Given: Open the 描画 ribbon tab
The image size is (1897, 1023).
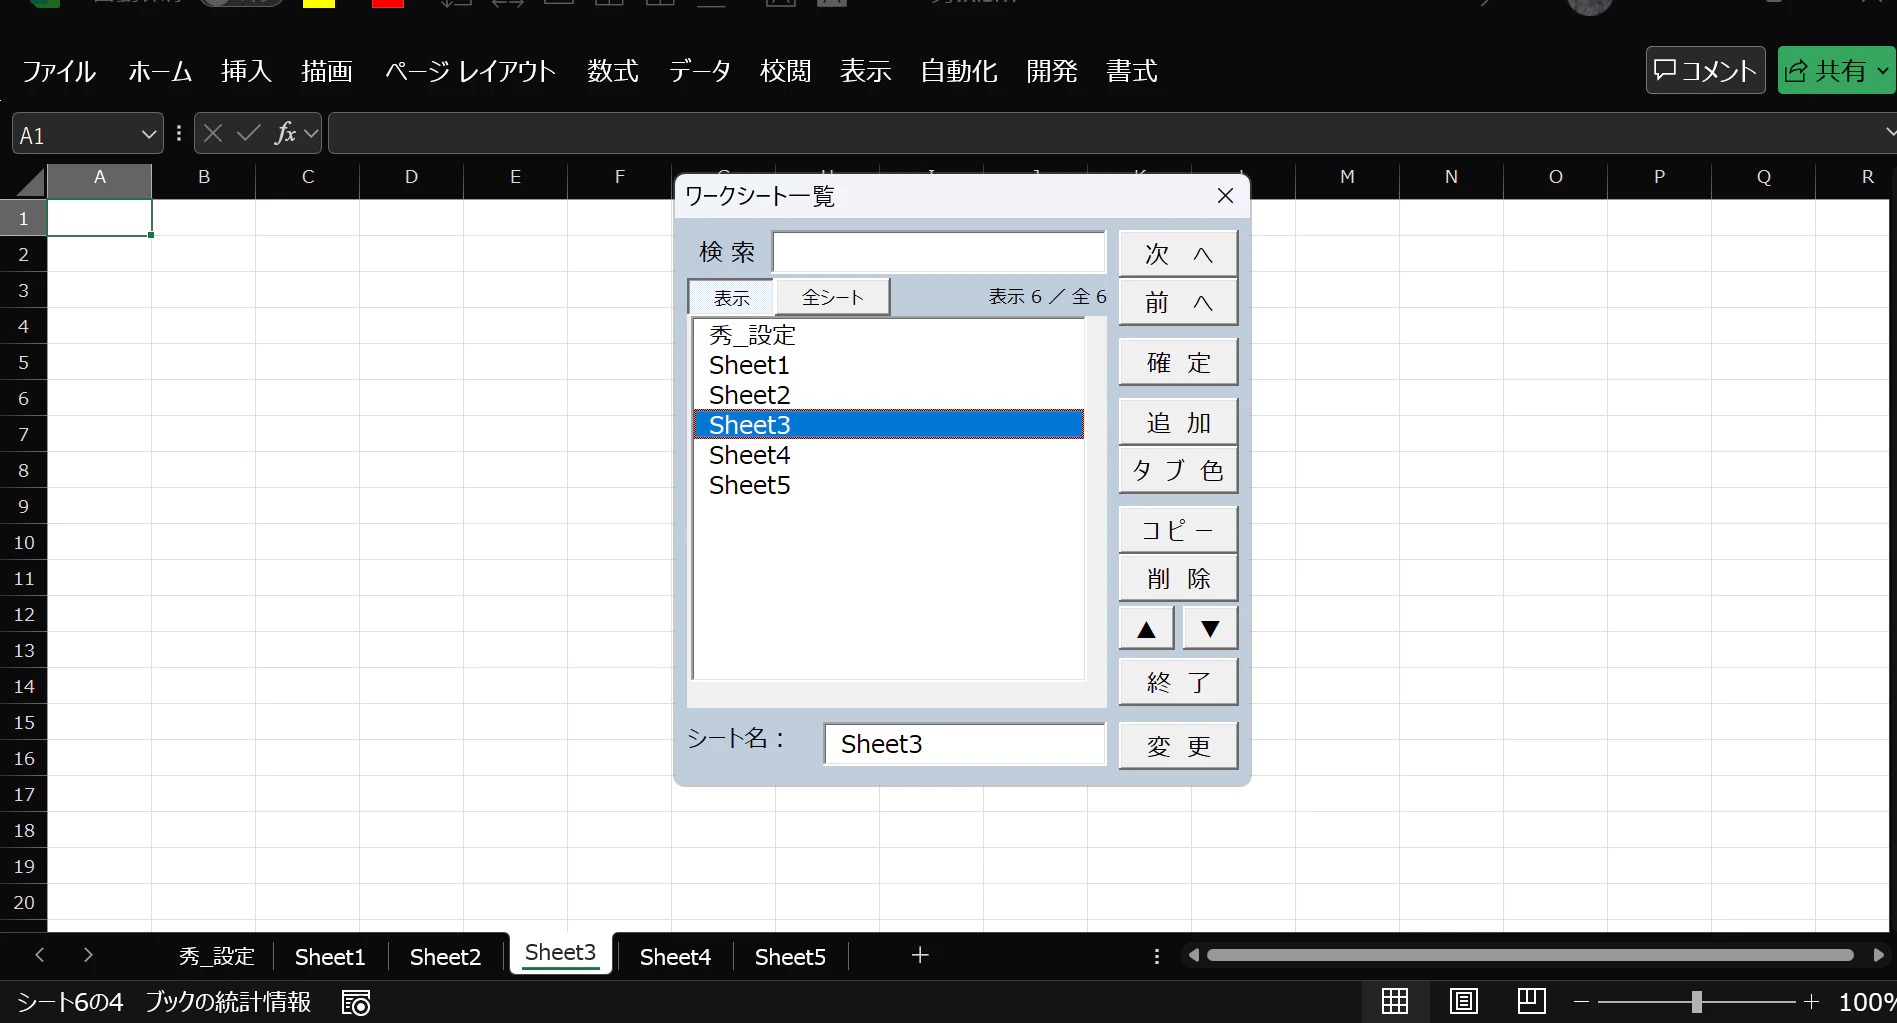Looking at the screenshot, I should coord(327,71).
